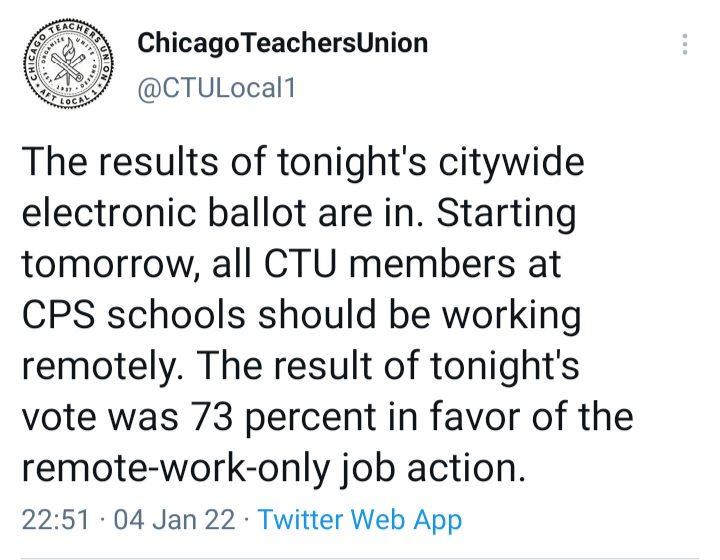Click the line 'electronic ballot are in. Starting'

[x=299, y=213]
